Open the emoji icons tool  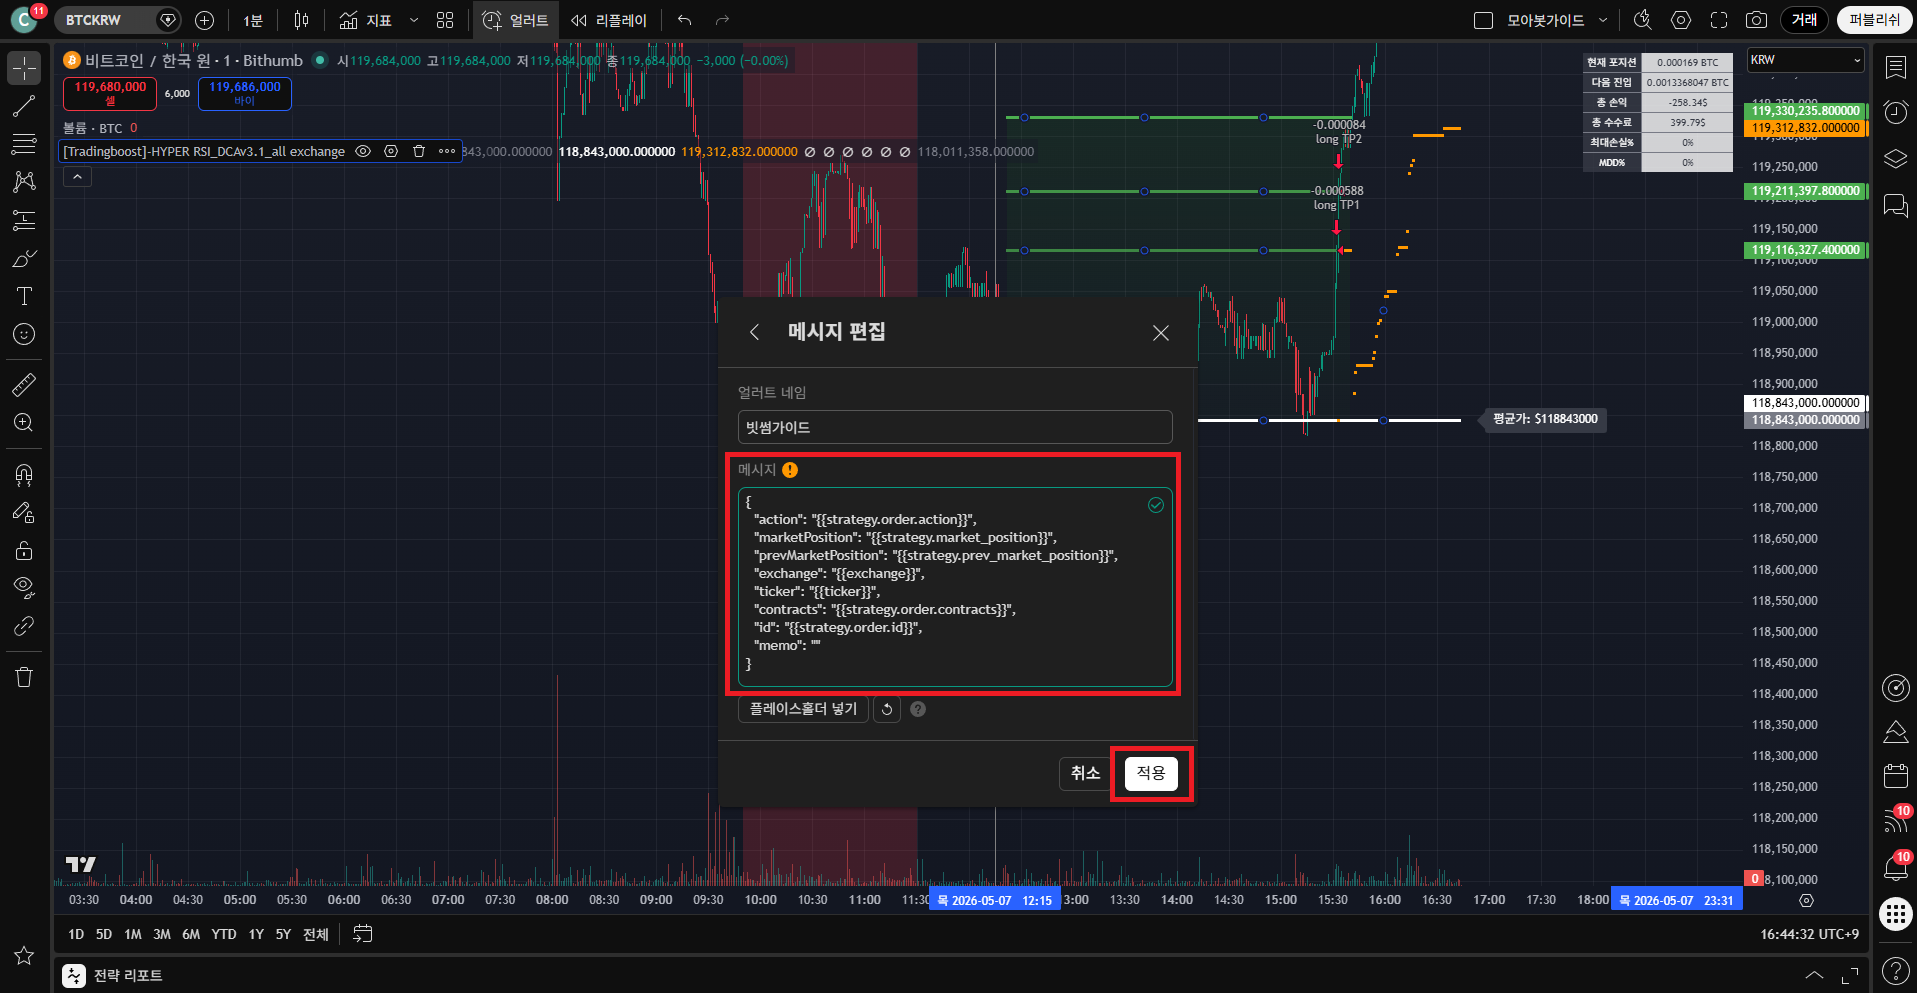(24, 334)
